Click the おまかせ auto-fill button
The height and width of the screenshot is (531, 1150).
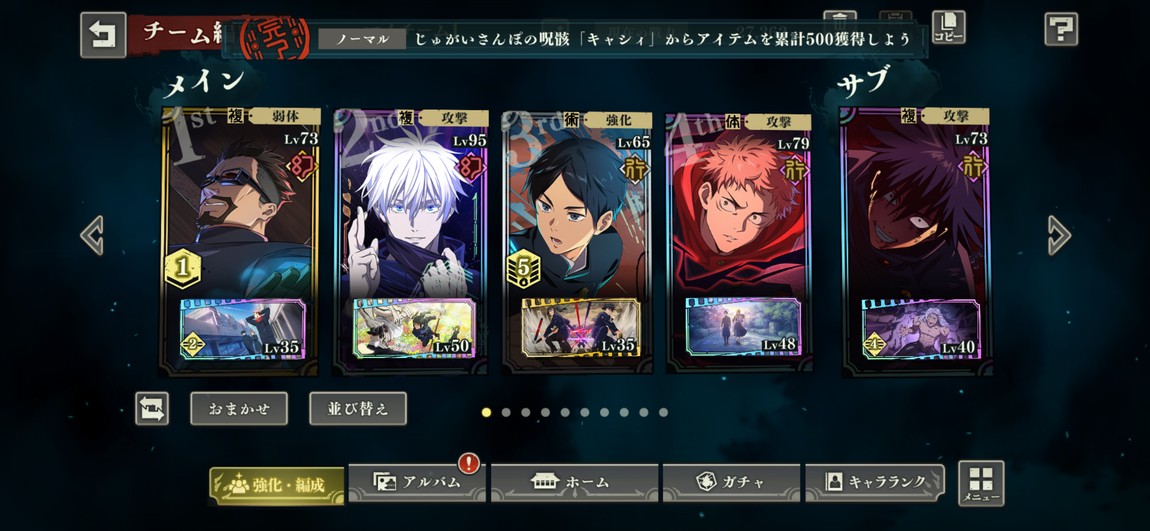(239, 409)
